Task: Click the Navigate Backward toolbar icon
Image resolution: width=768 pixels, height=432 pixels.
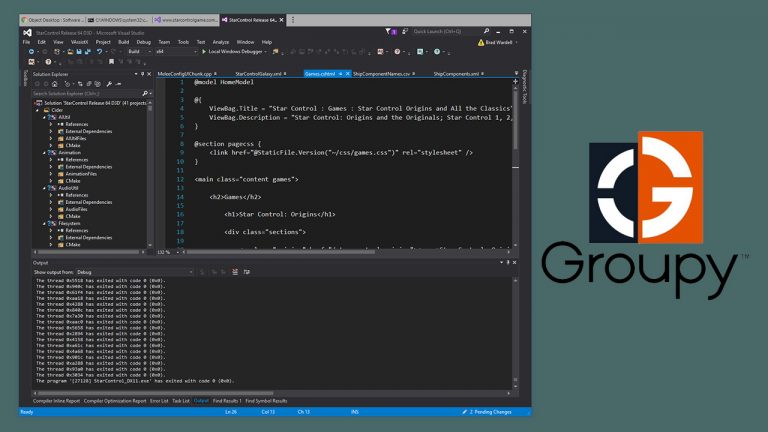Action: tap(31, 51)
